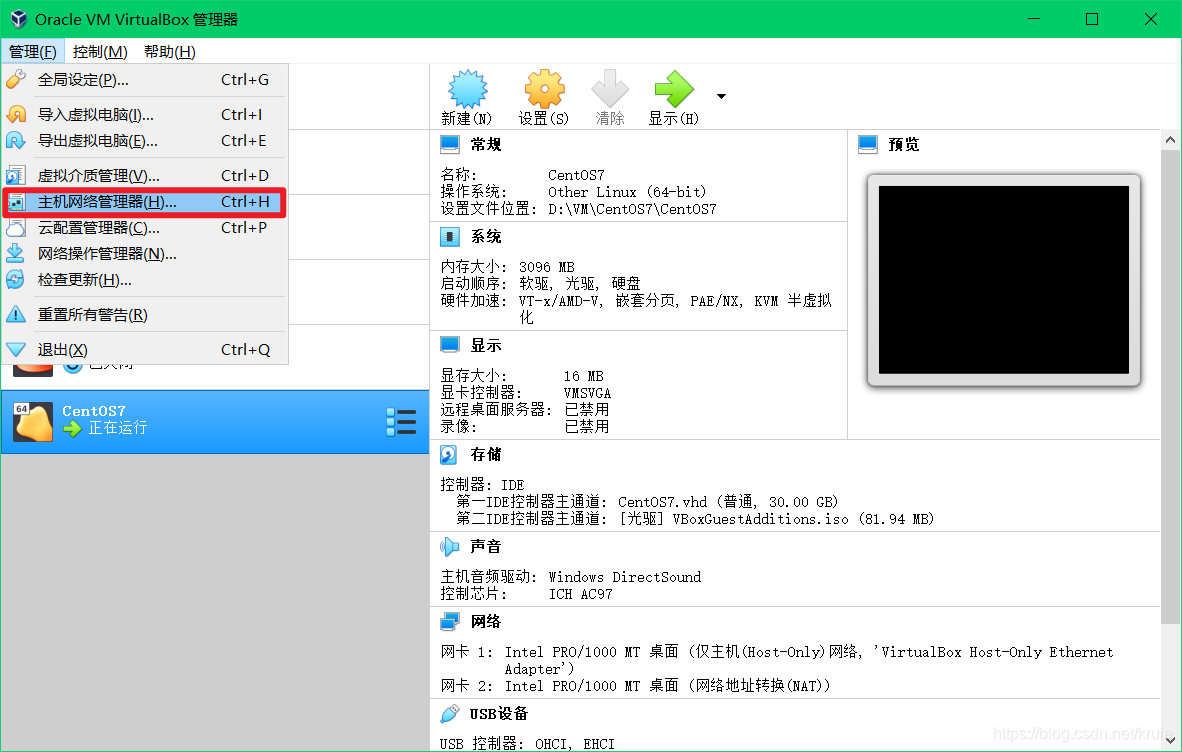Click the 显示 display section header
This screenshot has height=752, width=1182.
[x=485, y=346]
